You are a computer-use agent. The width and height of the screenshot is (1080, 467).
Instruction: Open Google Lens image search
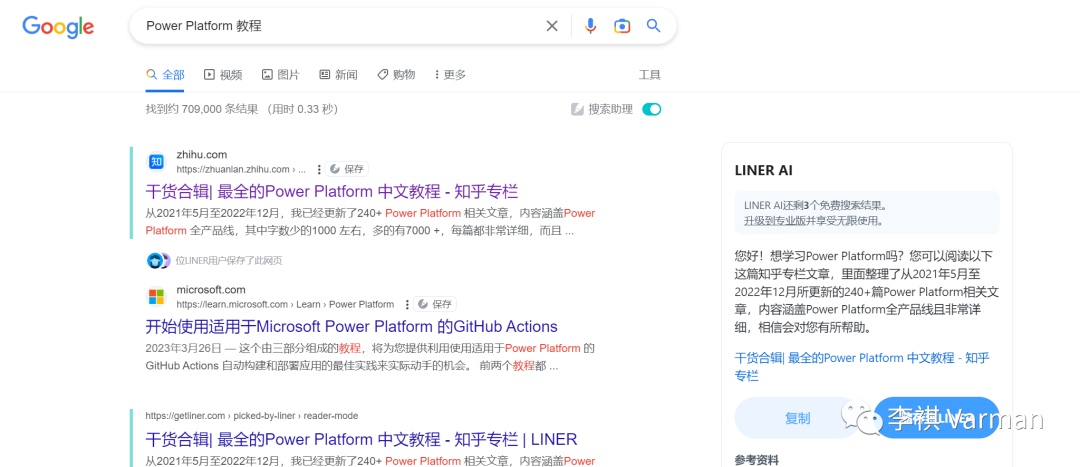click(622, 26)
